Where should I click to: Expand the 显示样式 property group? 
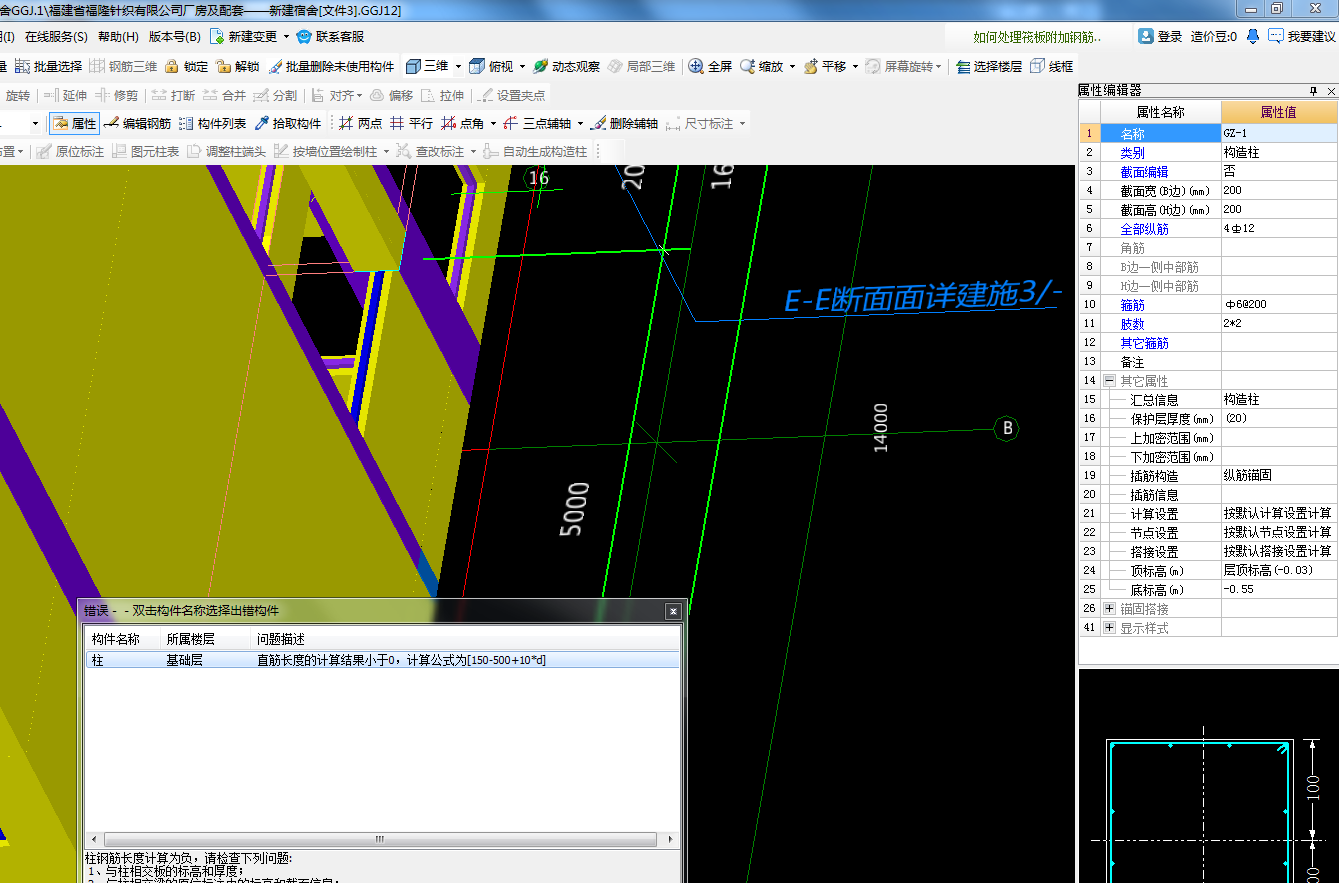pos(1109,628)
